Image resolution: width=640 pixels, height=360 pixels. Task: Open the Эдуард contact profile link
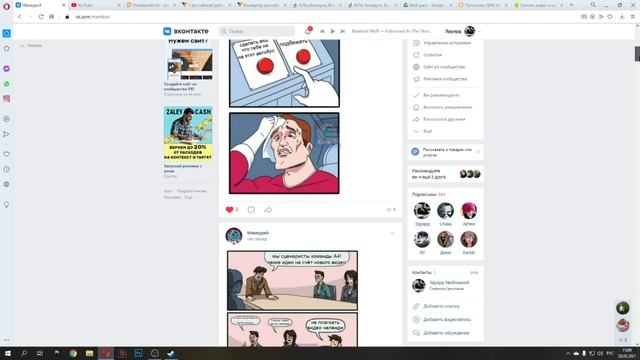(449, 282)
